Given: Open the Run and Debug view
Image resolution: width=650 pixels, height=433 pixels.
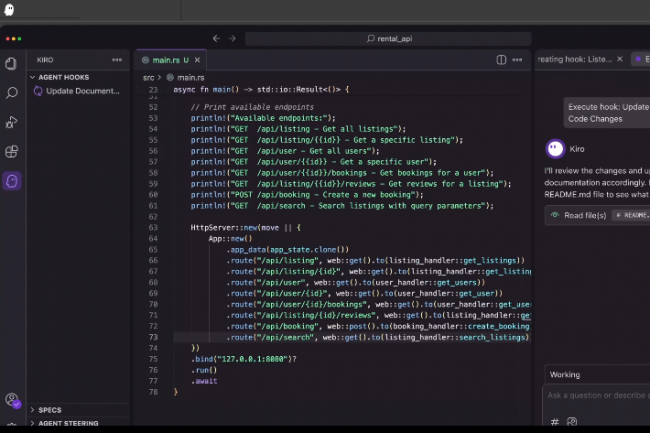Looking at the screenshot, I should [12, 122].
